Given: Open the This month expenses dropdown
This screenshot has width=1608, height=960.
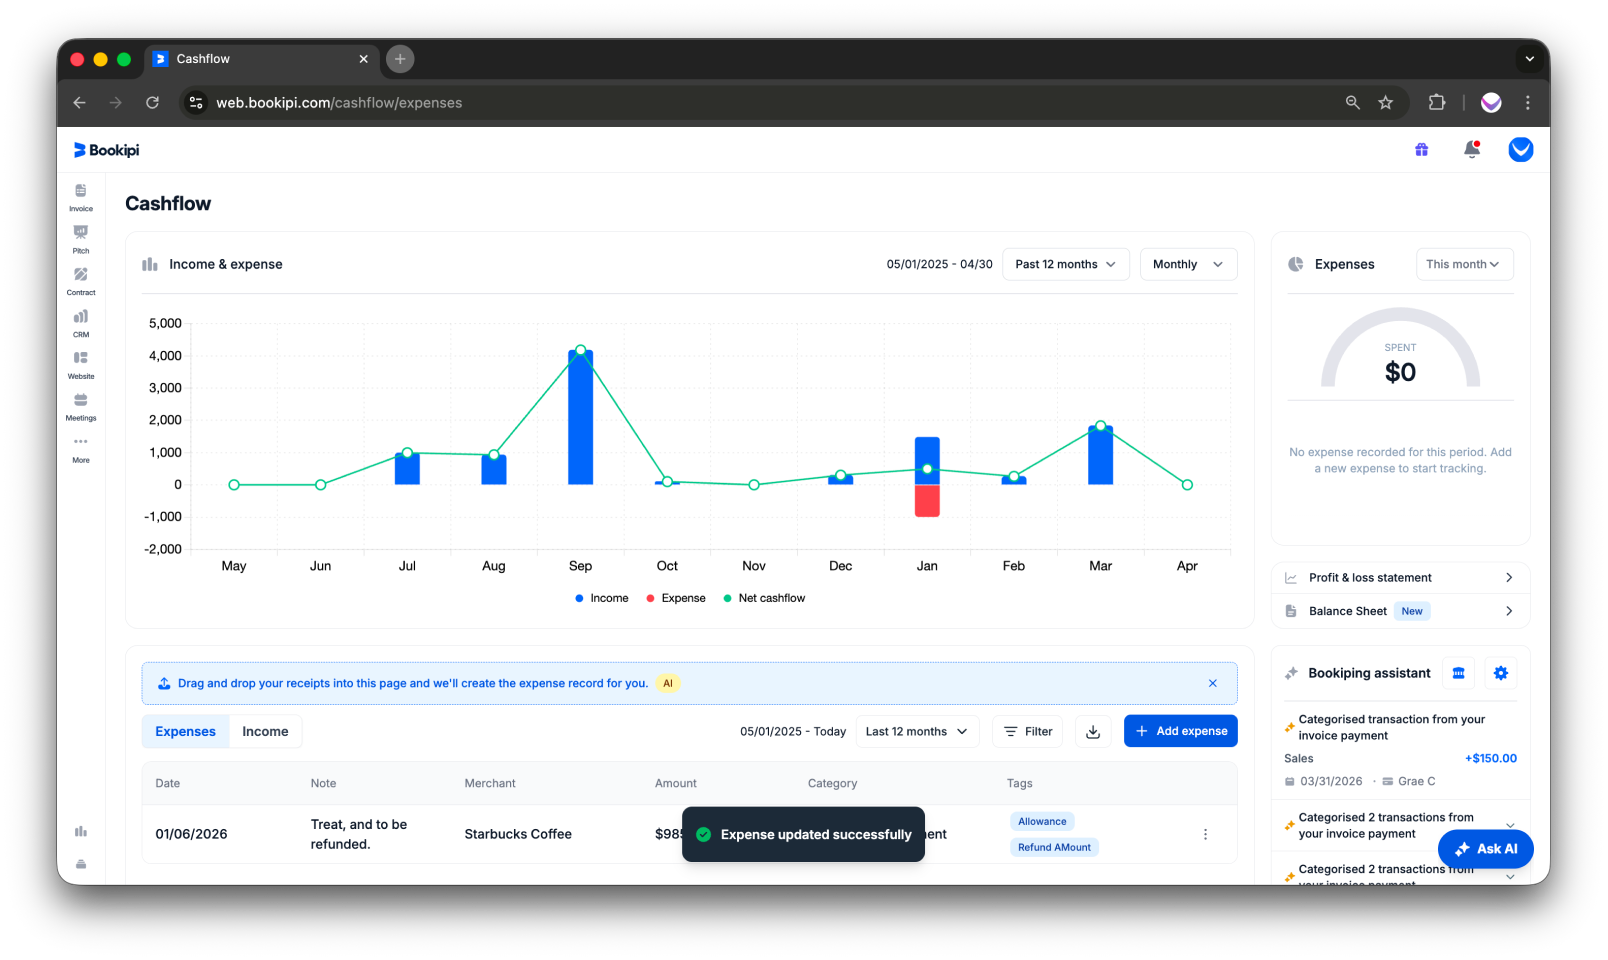Looking at the screenshot, I should (x=1463, y=264).
